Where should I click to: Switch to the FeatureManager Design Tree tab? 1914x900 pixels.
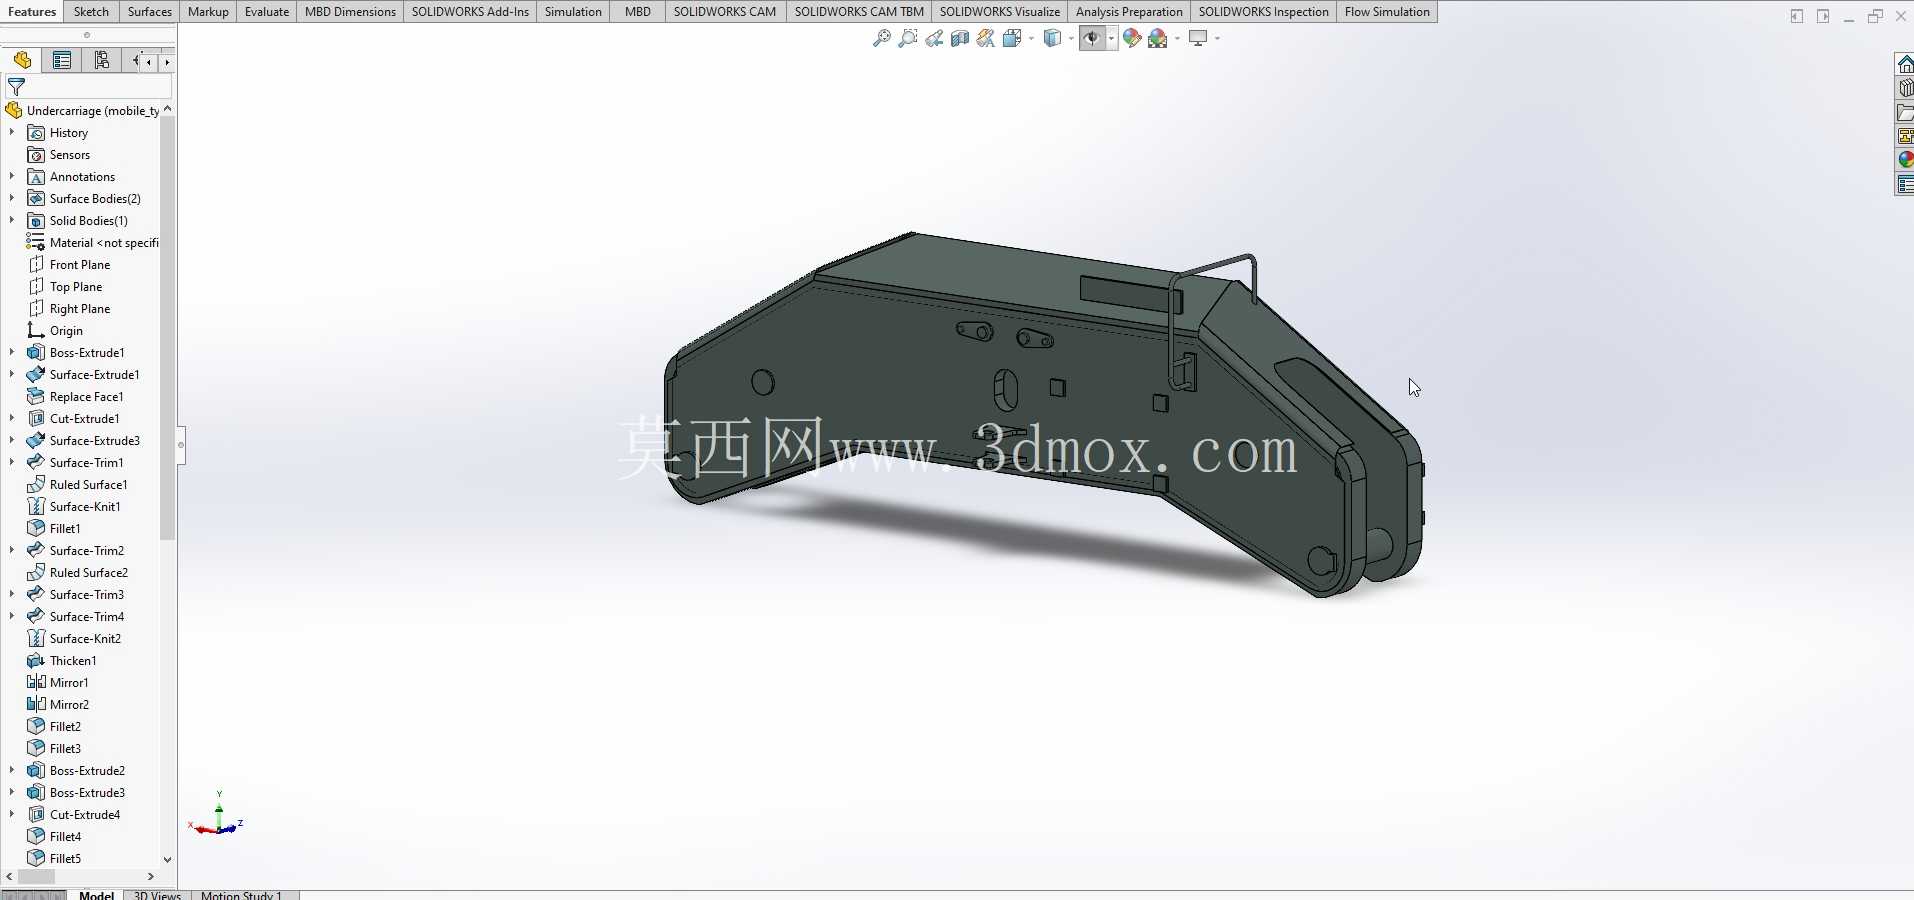[x=22, y=61]
